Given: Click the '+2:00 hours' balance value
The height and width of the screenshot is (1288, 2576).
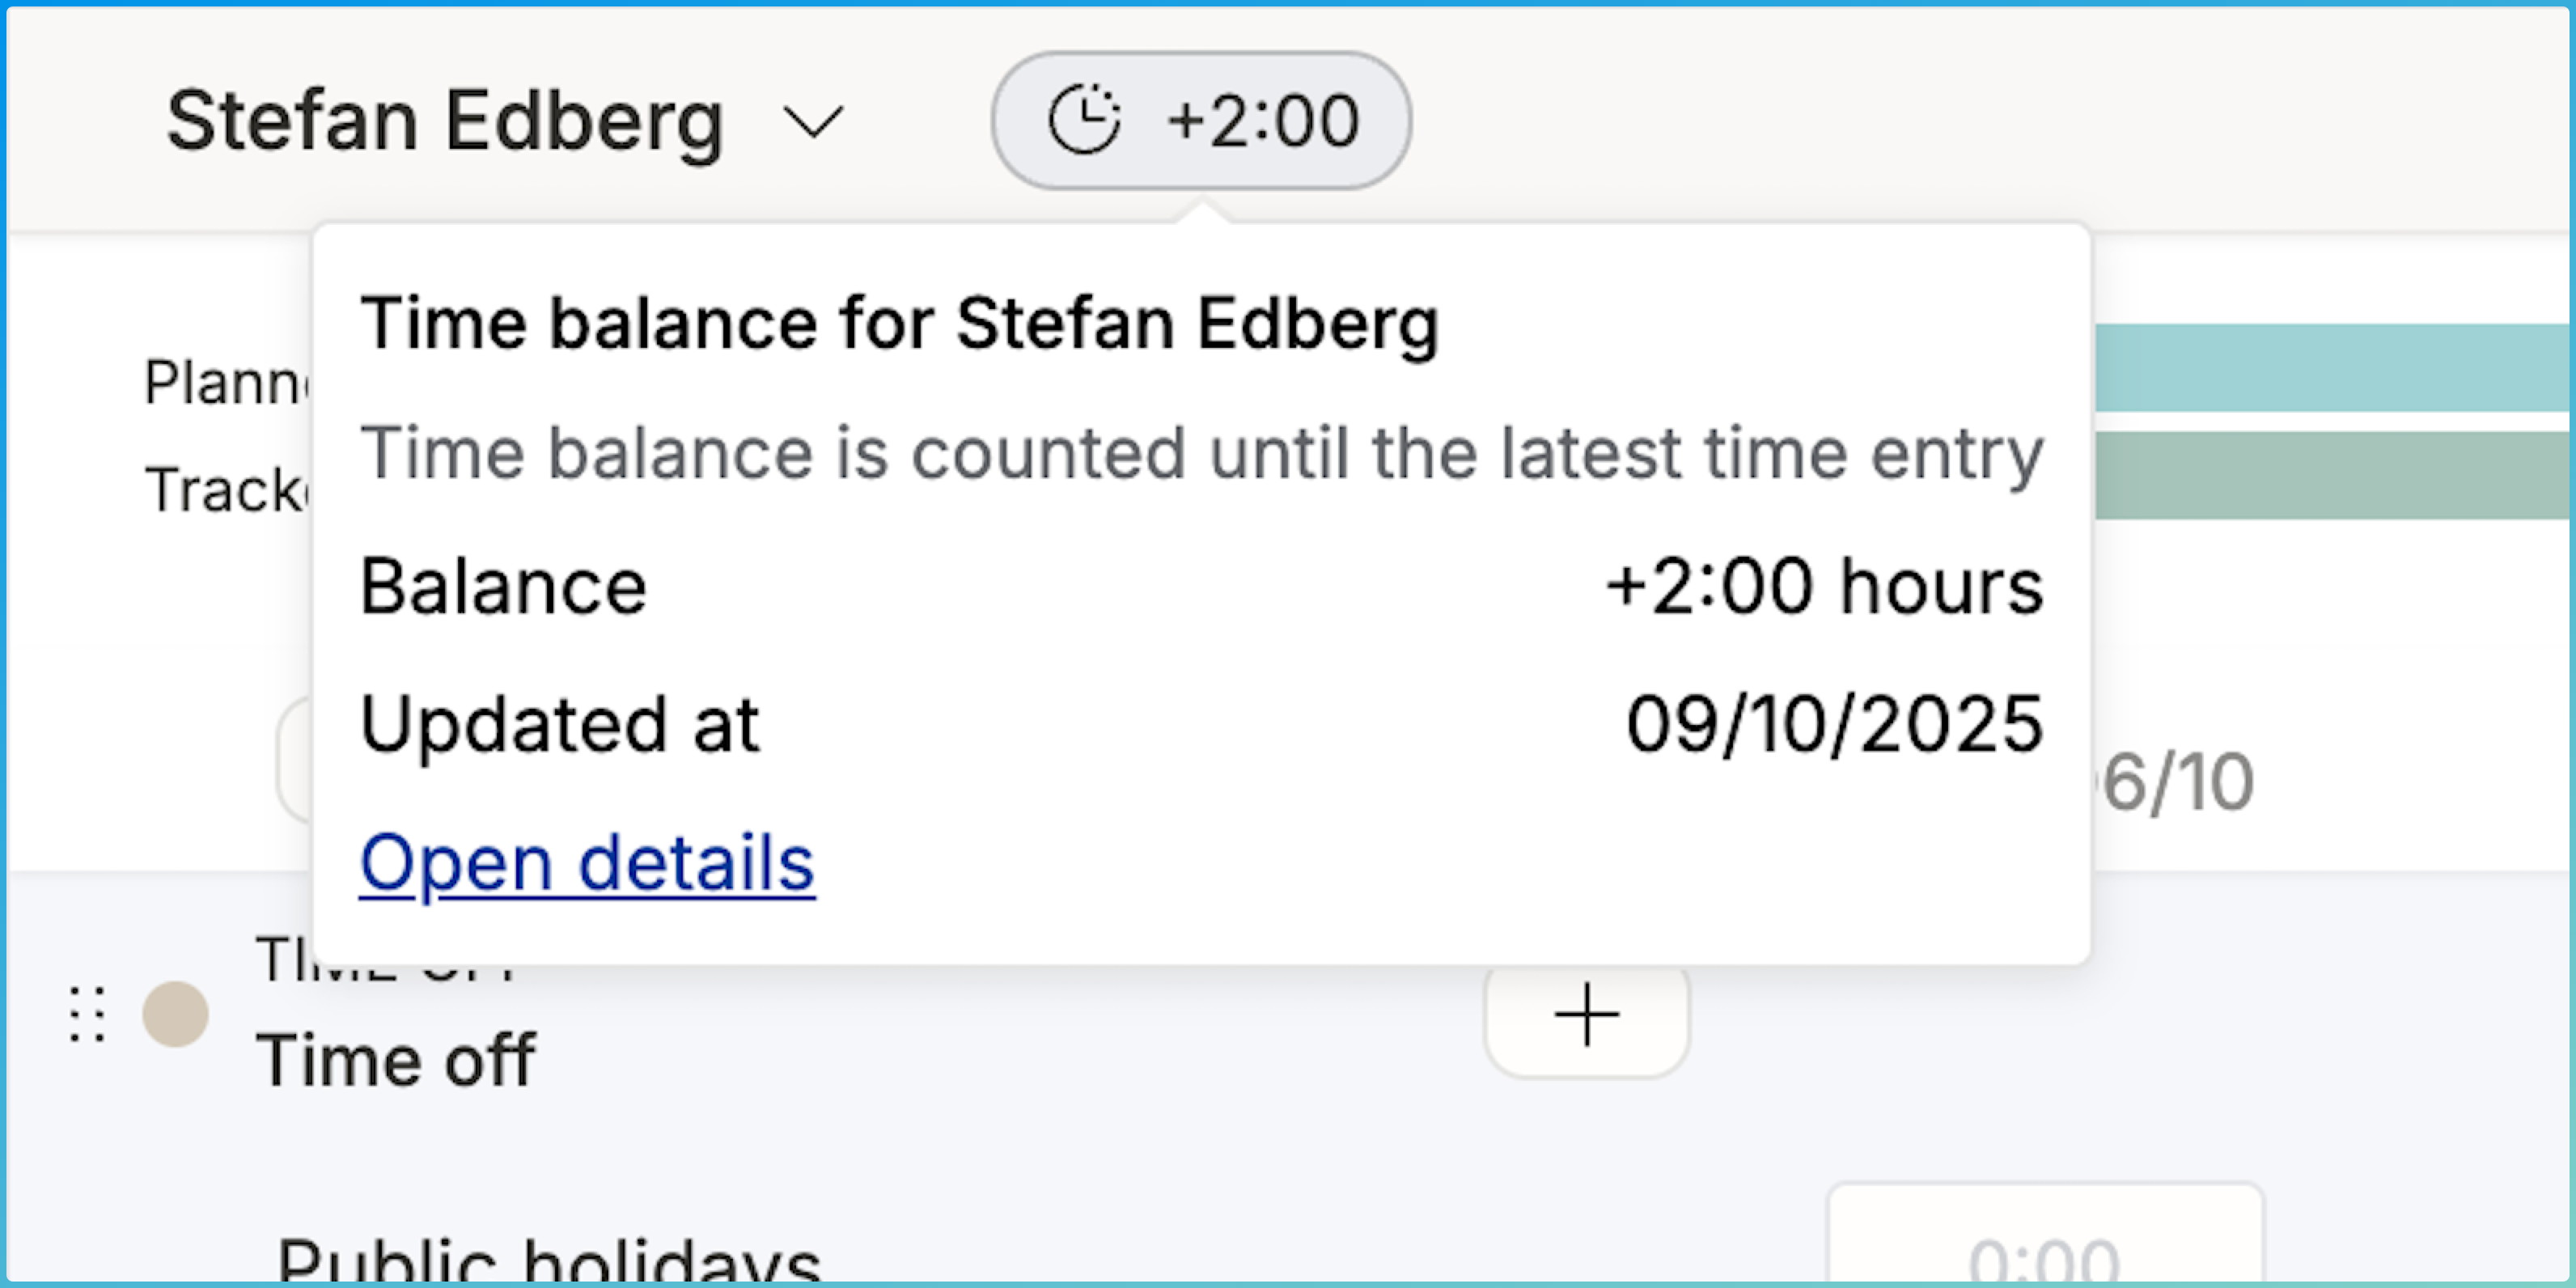Looking at the screenshot, I should click(x=1824, y=586).
